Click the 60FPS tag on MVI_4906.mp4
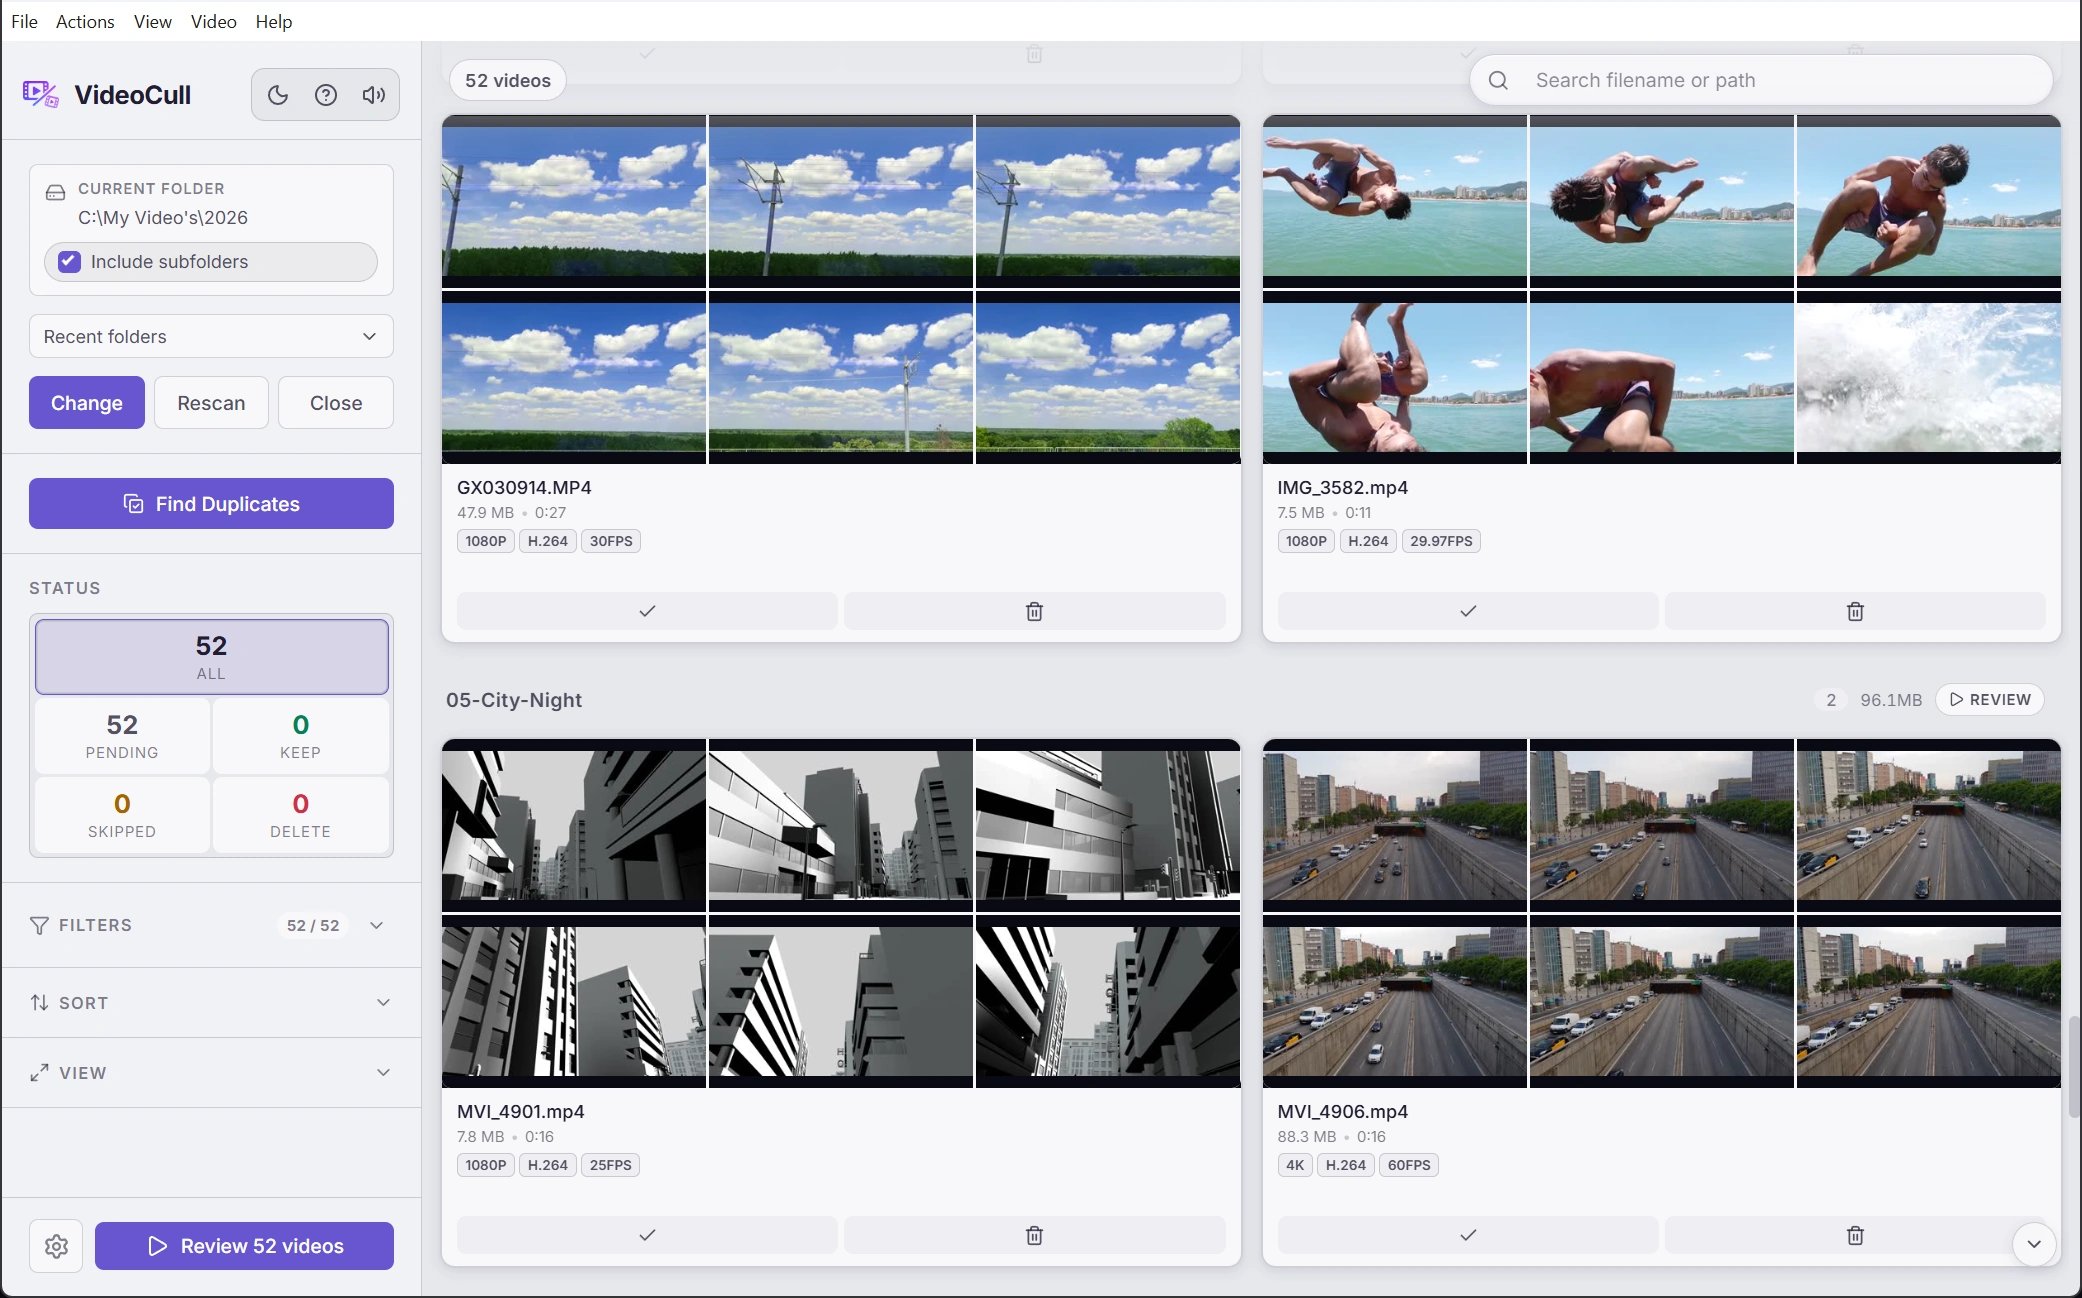Screen dimensions: 2082x1298 [x=1409, y=1165]
